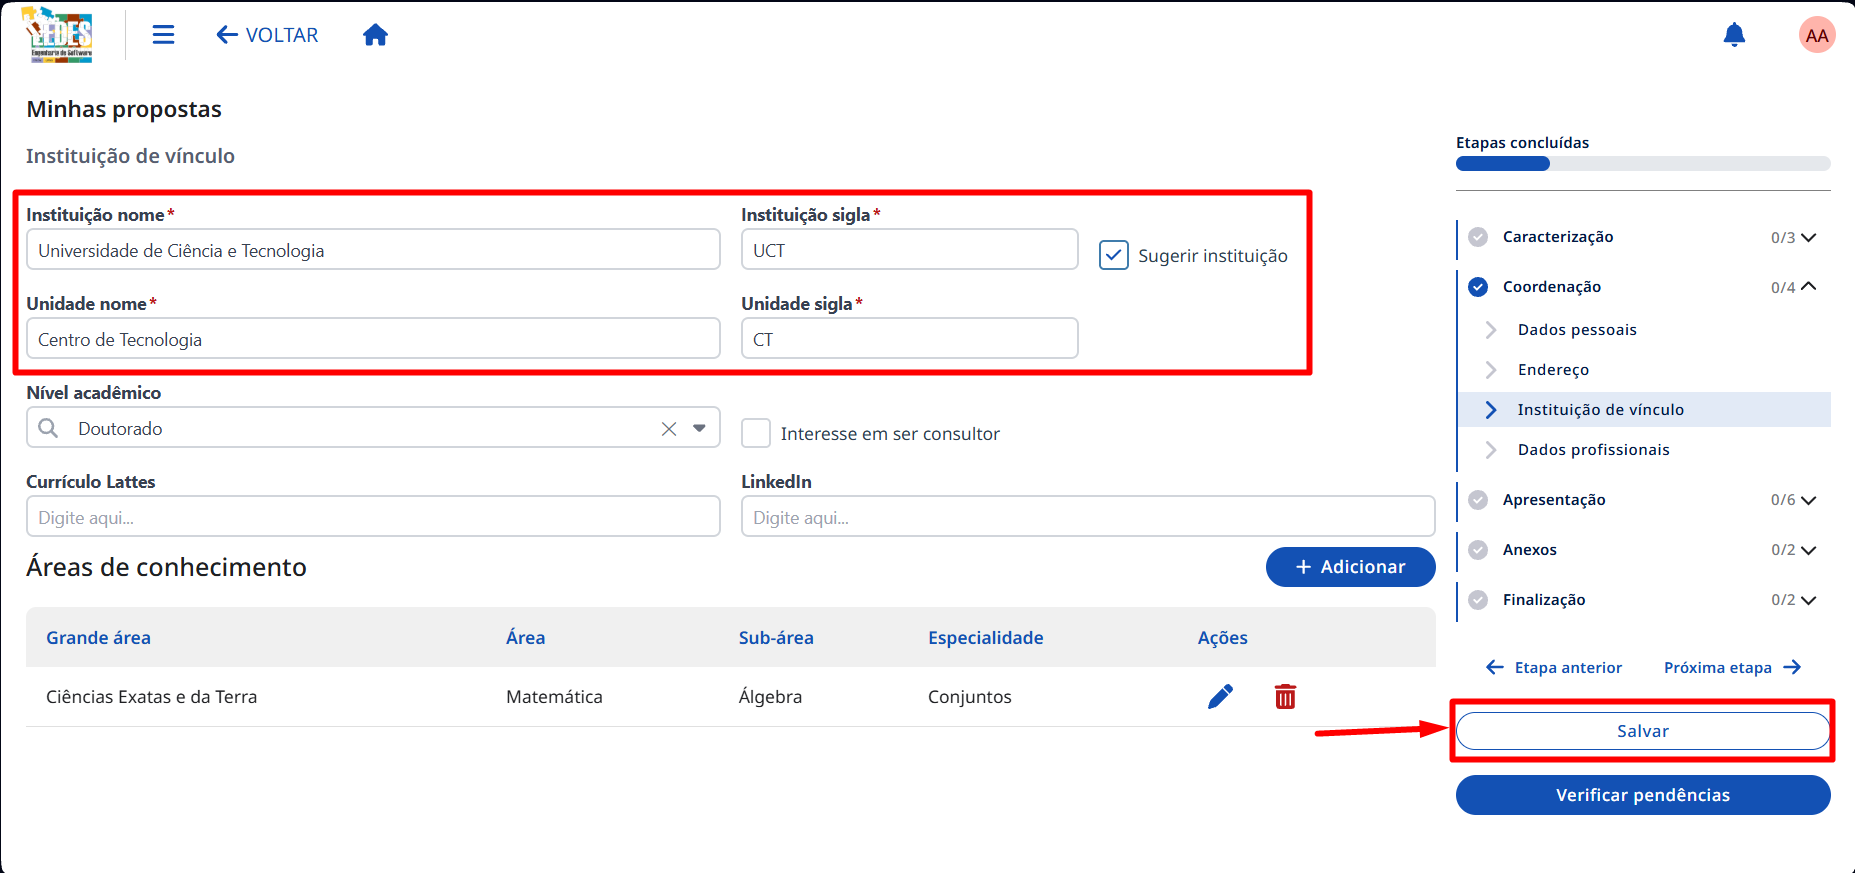1855x873 pixels.
Task: Edit the Matemática knowledge area row
Action: [1220, 697]
